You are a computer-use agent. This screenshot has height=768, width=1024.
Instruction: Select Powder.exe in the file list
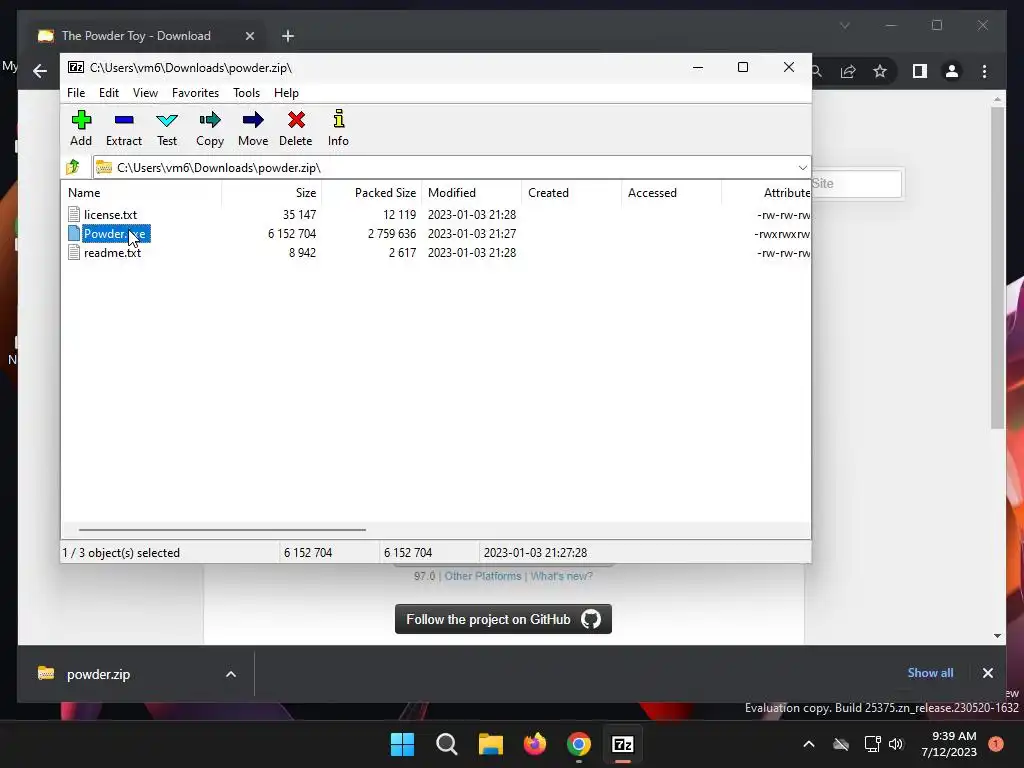pyautogui.click(x=116, y=233)
